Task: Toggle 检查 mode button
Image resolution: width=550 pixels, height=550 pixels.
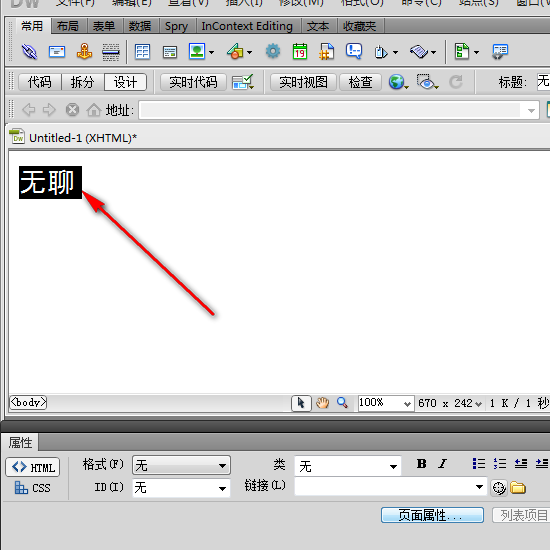Action: pyautogui.click(x=360, y=82)
